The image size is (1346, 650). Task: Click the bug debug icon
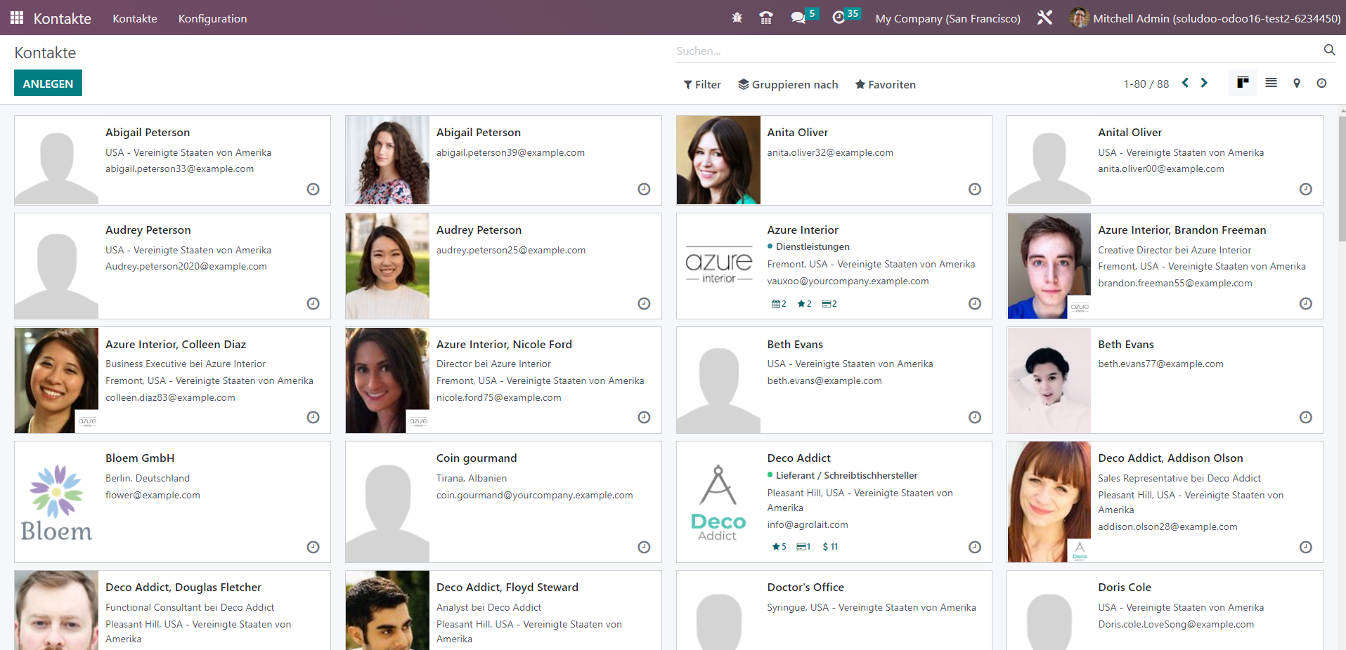738,18
